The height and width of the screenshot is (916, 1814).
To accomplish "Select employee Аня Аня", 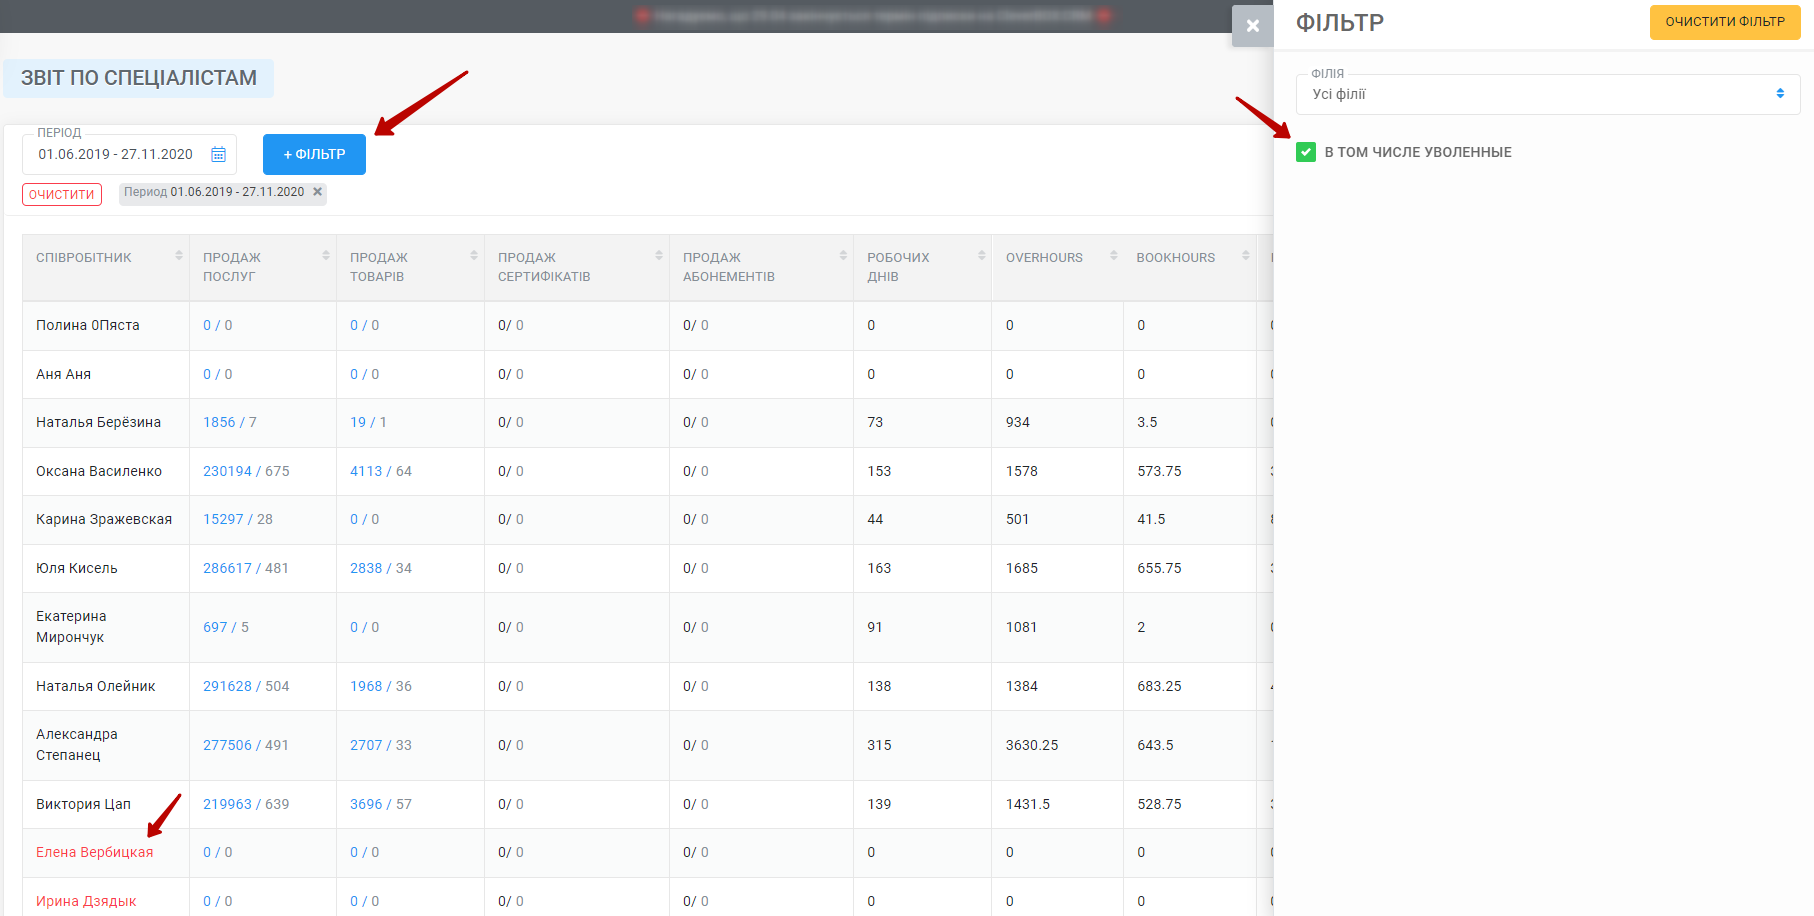I will click(63, 374).
